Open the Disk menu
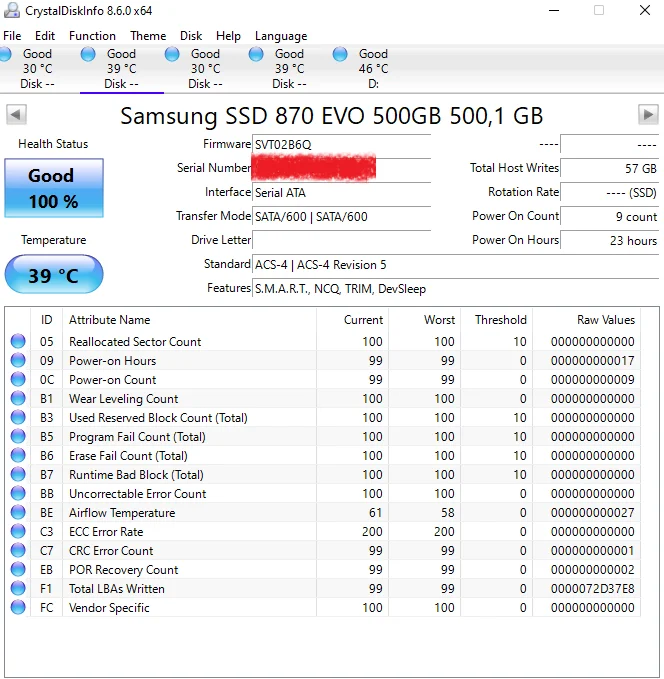The image size is (664, 679). [191, 36]
